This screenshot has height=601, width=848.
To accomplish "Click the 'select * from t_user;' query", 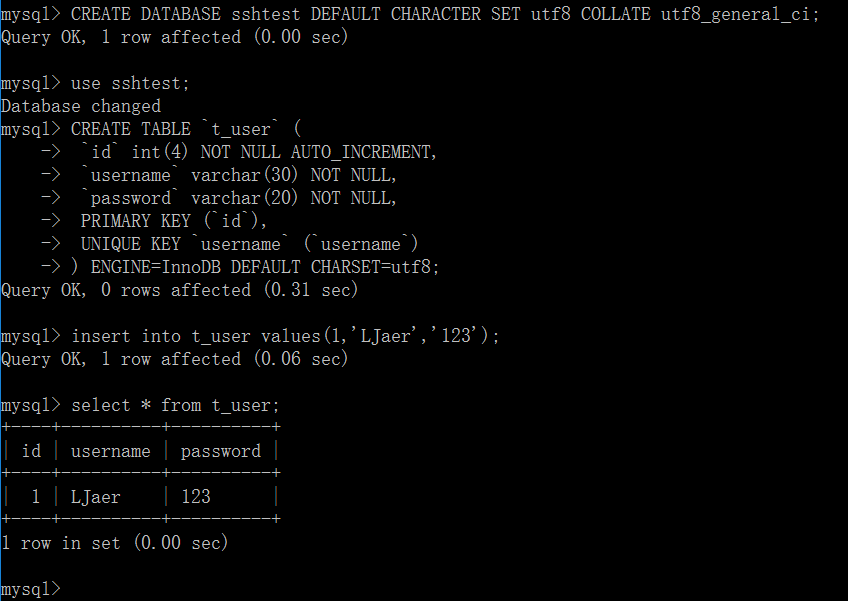I will point(175,405).
